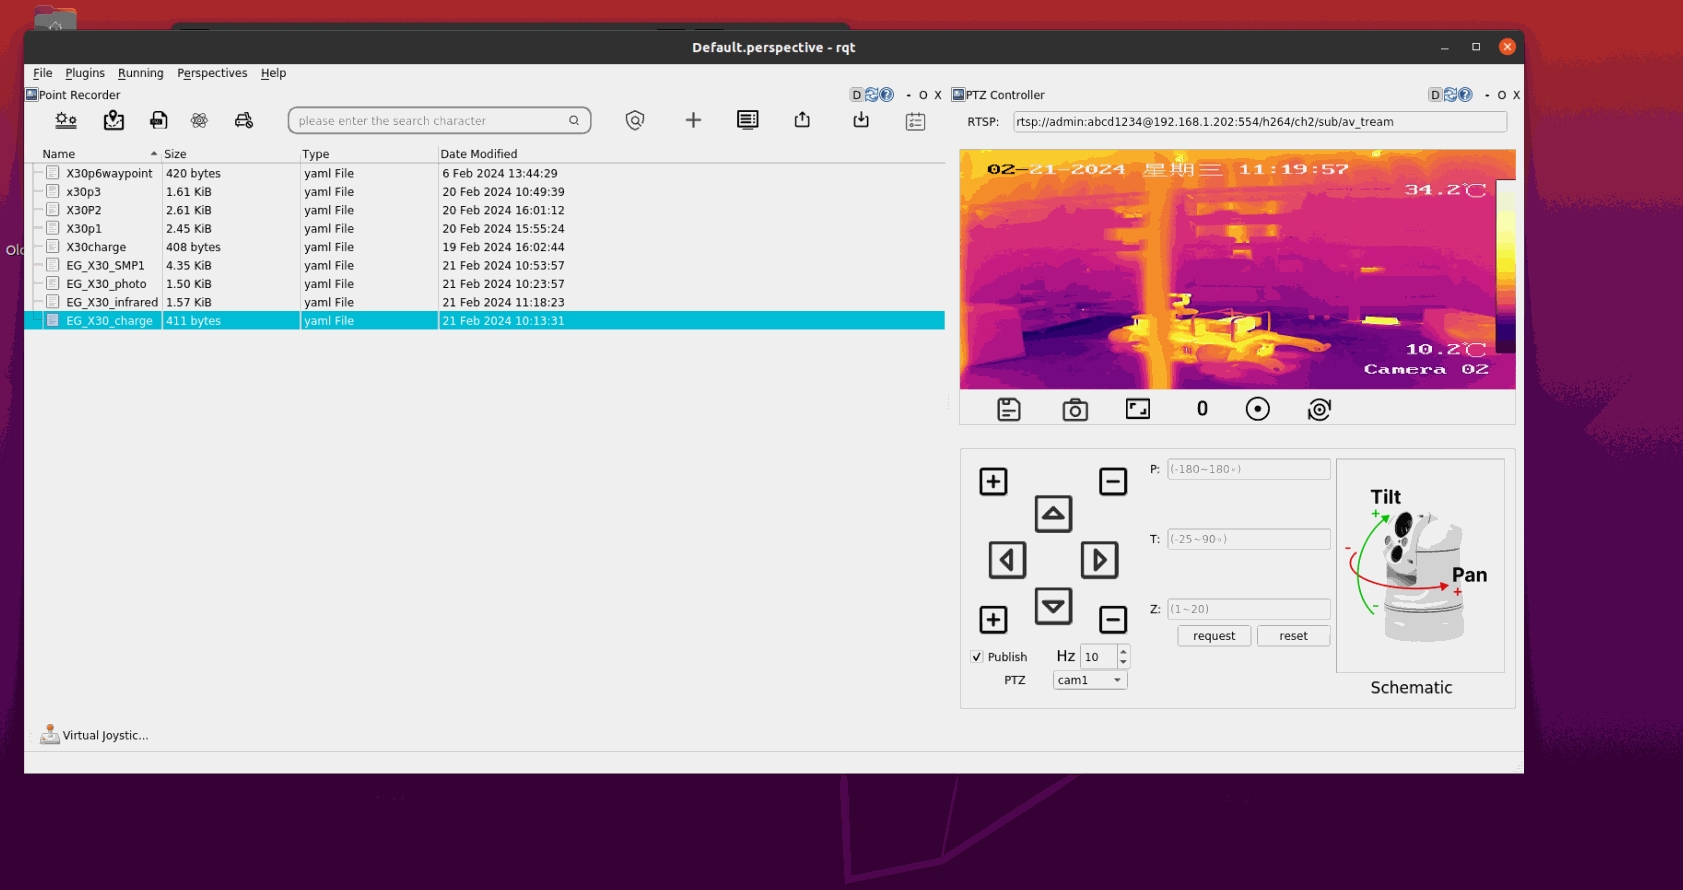Increase the Hz value with up stepper
The image size is (1683, 890).
[1123, 651]
